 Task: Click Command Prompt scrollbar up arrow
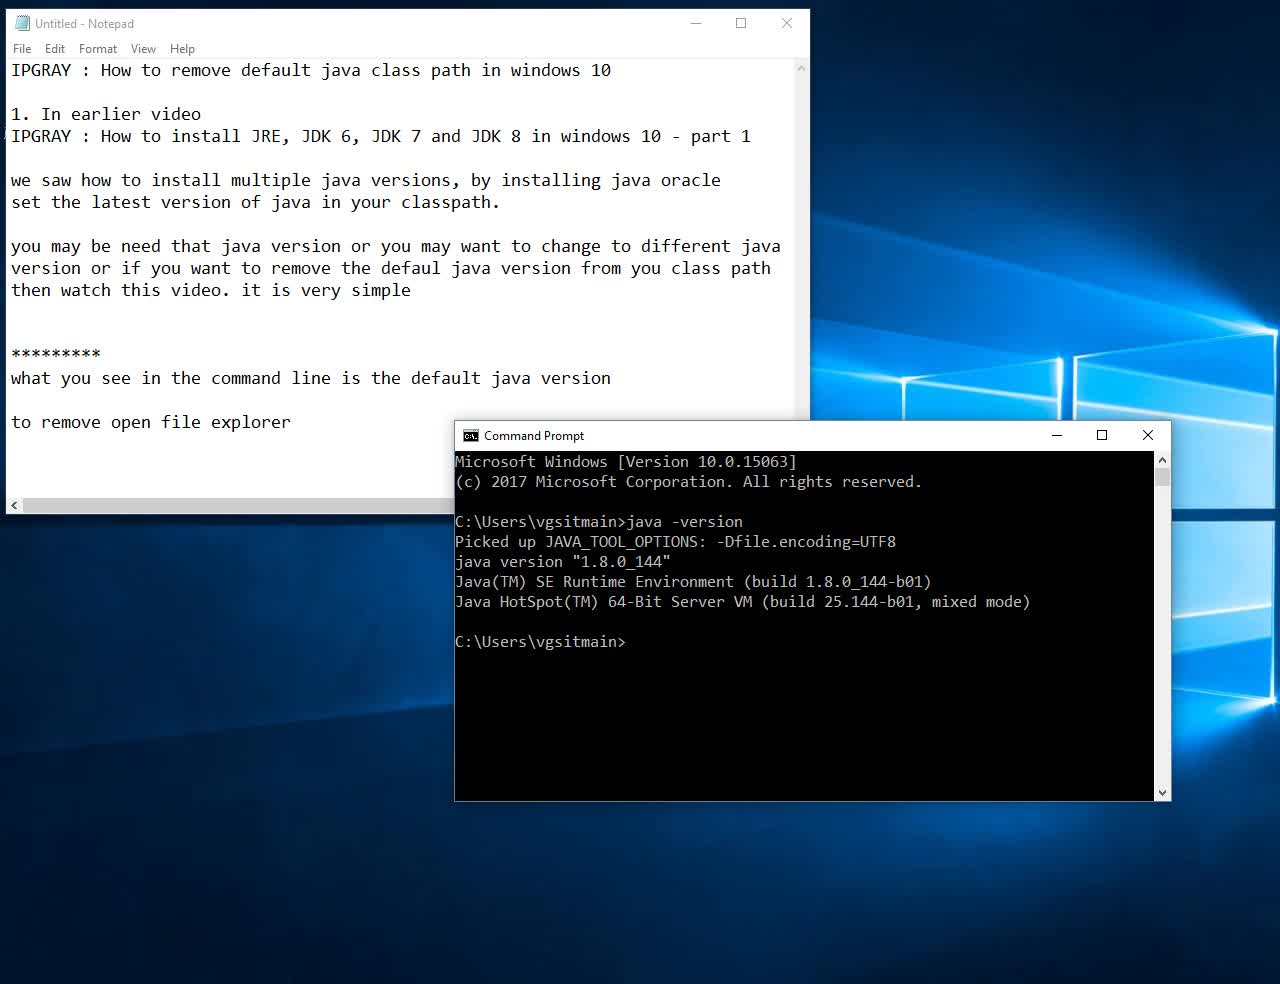point(1162,460)
